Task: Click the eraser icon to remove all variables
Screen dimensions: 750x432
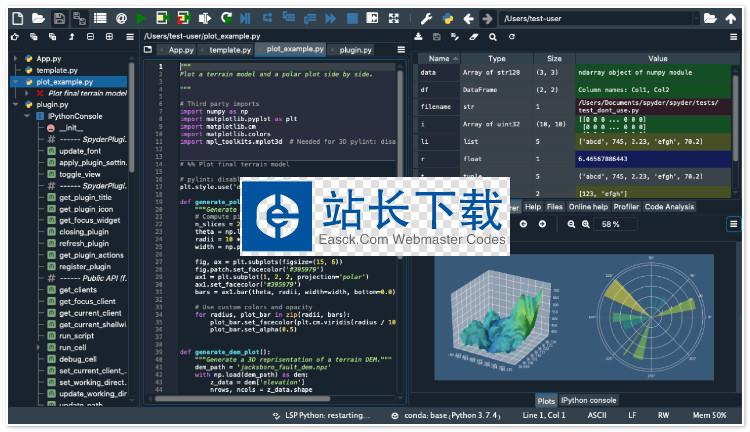Action: 474,37
